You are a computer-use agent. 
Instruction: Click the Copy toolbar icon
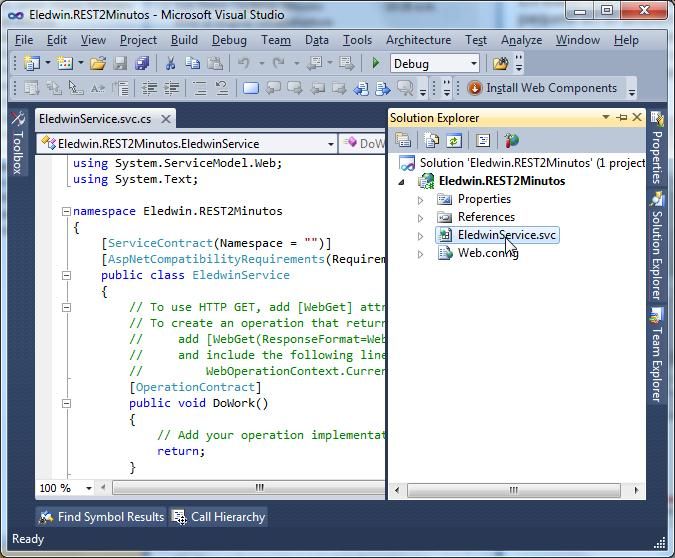click(192, 64)
